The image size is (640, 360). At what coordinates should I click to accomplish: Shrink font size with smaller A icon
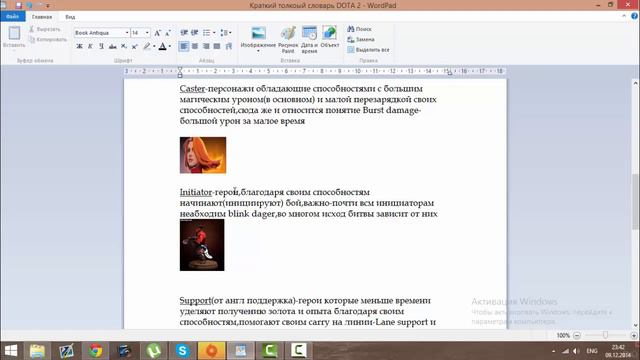(168, 33)
